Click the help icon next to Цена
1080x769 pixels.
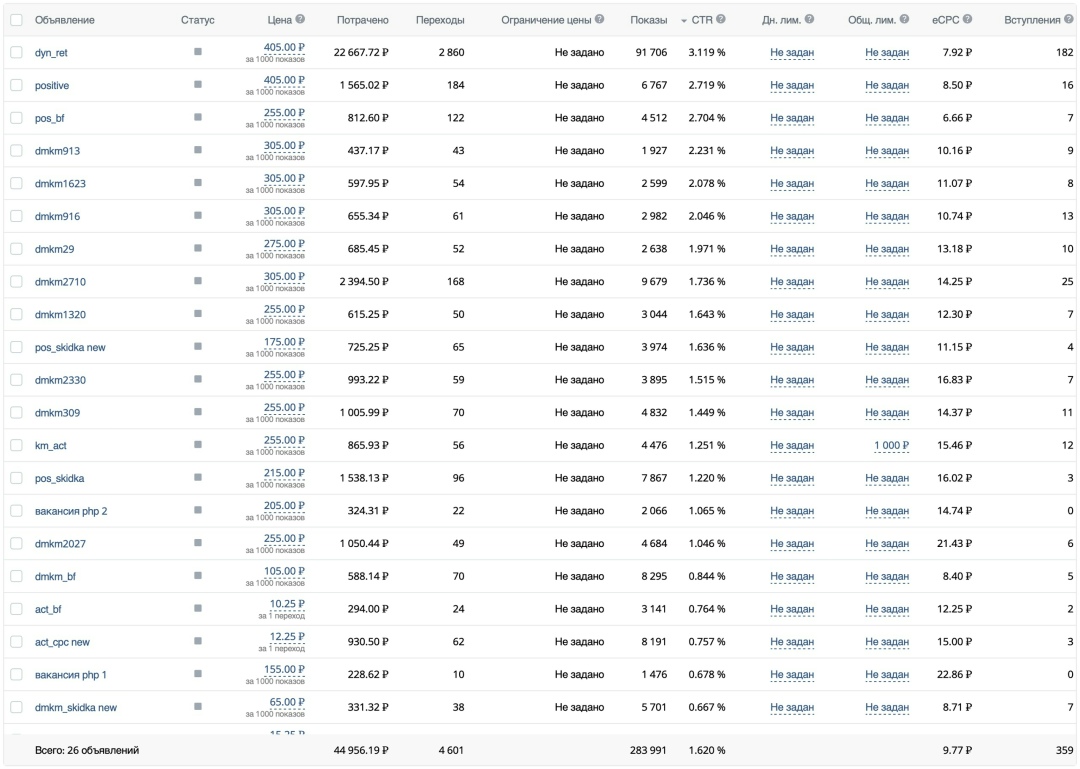pos(300,20)
